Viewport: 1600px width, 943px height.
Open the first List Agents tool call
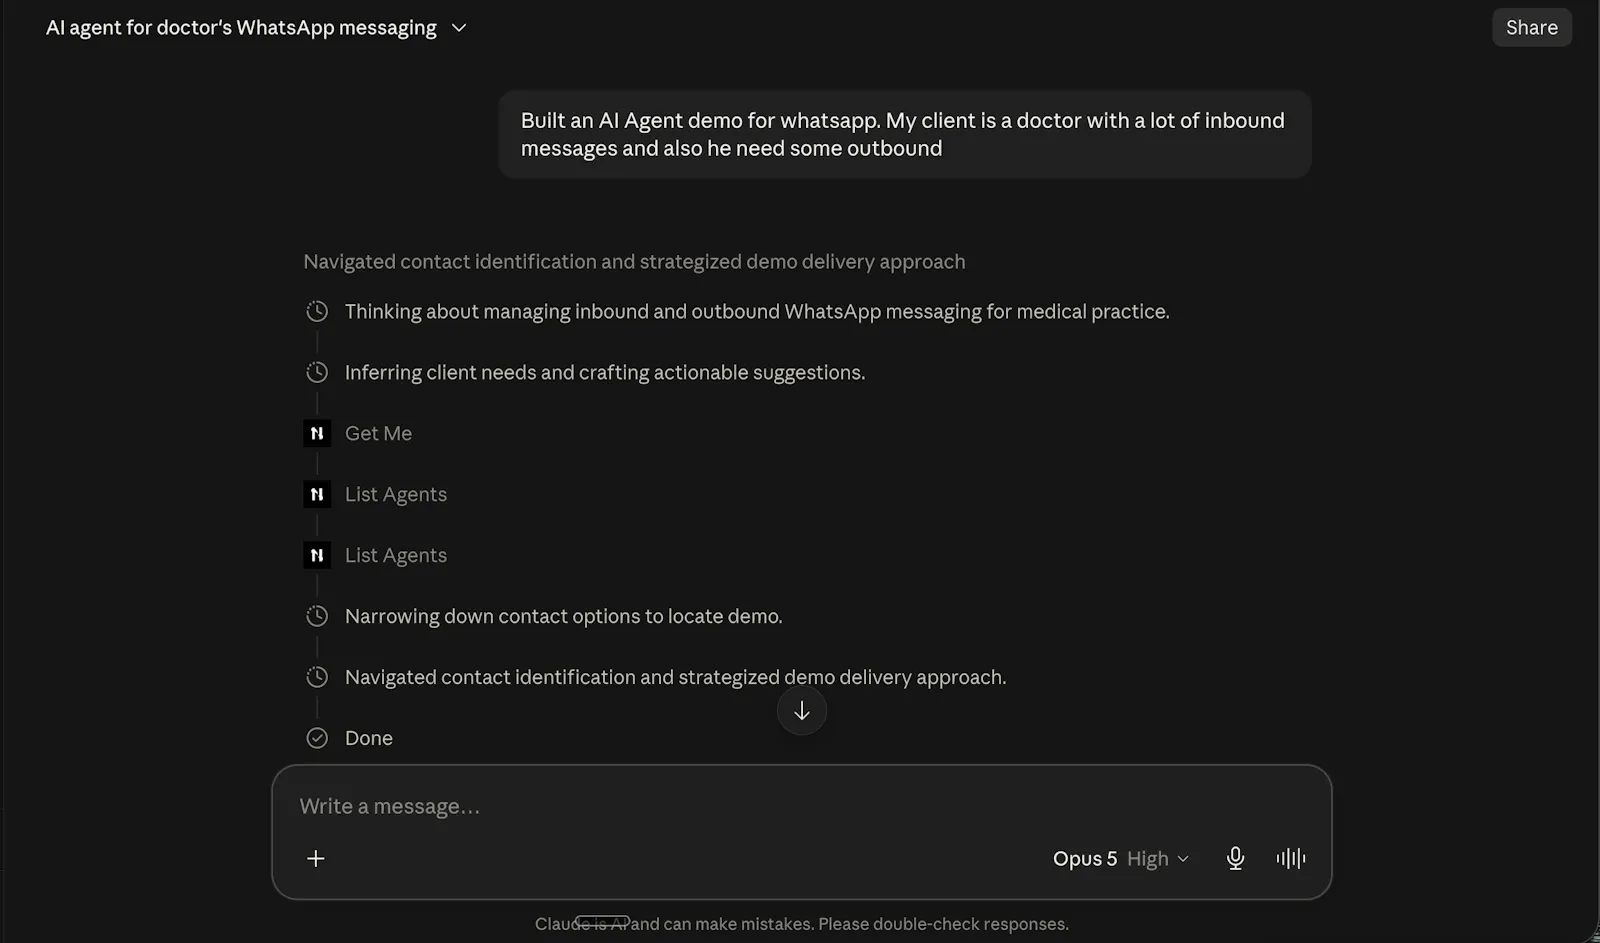[x=396, y=494]
